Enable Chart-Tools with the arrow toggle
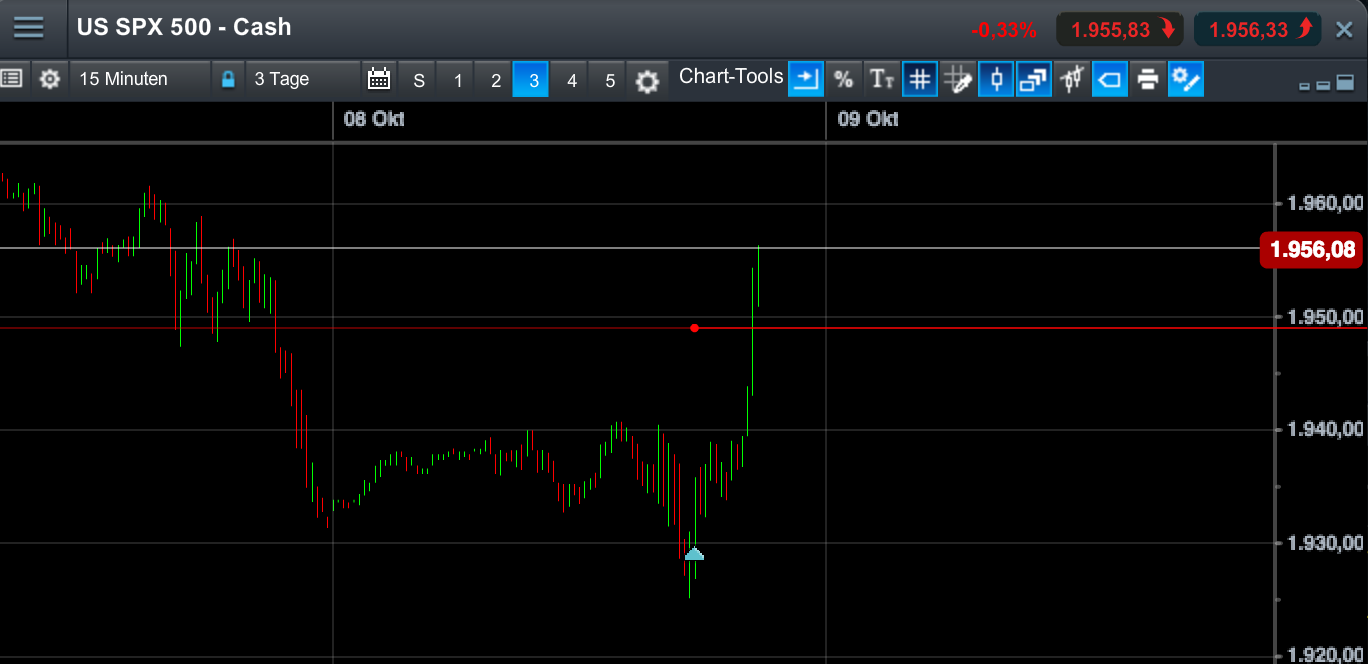The width and height of the screenshot is (1368, 664). [x=806, y=79]
